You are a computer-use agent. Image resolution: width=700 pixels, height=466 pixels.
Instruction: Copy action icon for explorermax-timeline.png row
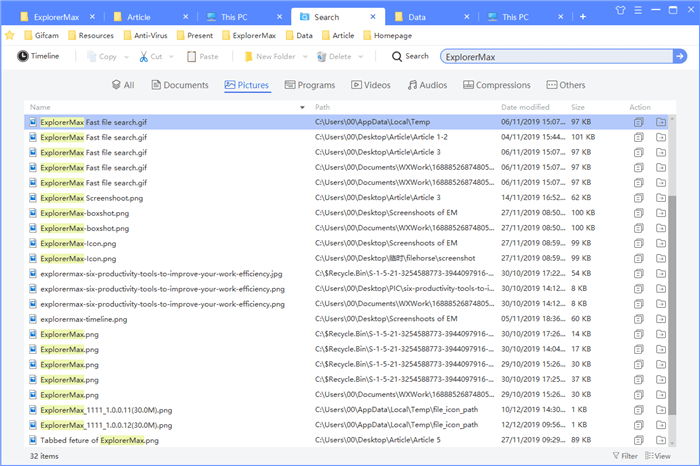pos(639,319)
